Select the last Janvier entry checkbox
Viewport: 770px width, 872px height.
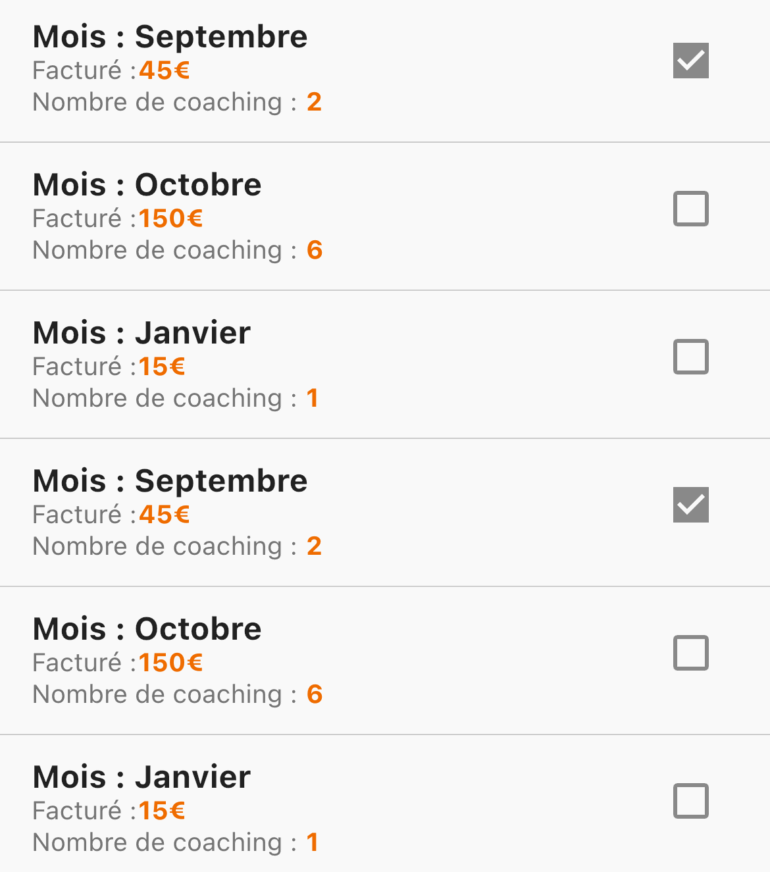pos(690,801)
